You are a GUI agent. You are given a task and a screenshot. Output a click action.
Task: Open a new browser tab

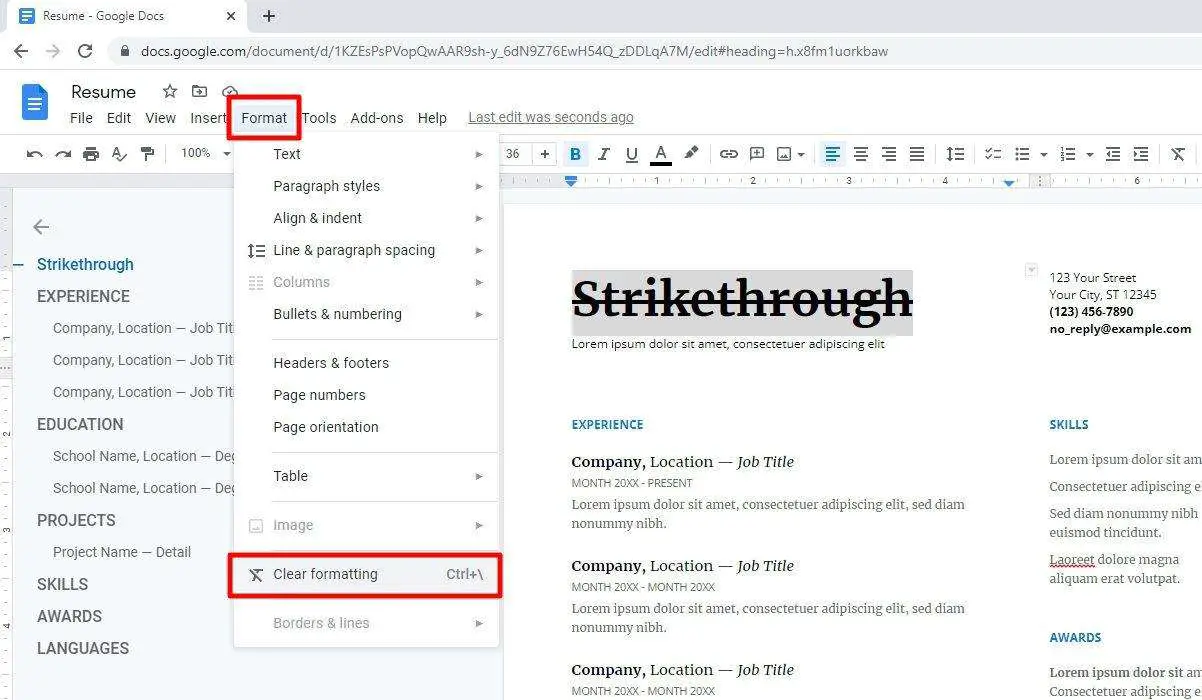[x=269, y=16]
